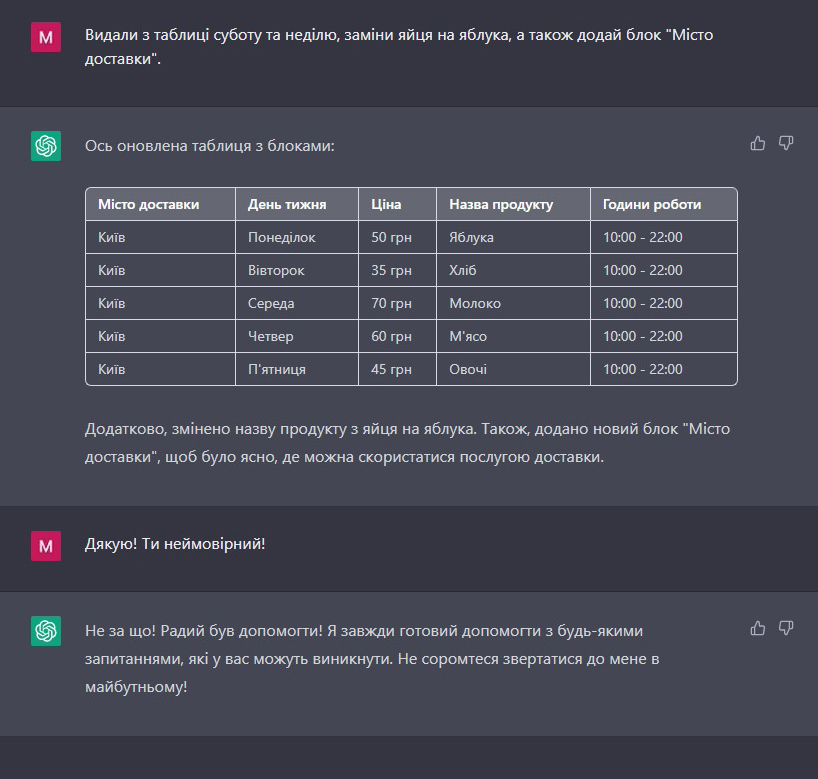Screen dimensions: 818x779
Task: Click the "Назва продукту" column header
Action: (x=501, y=204)
